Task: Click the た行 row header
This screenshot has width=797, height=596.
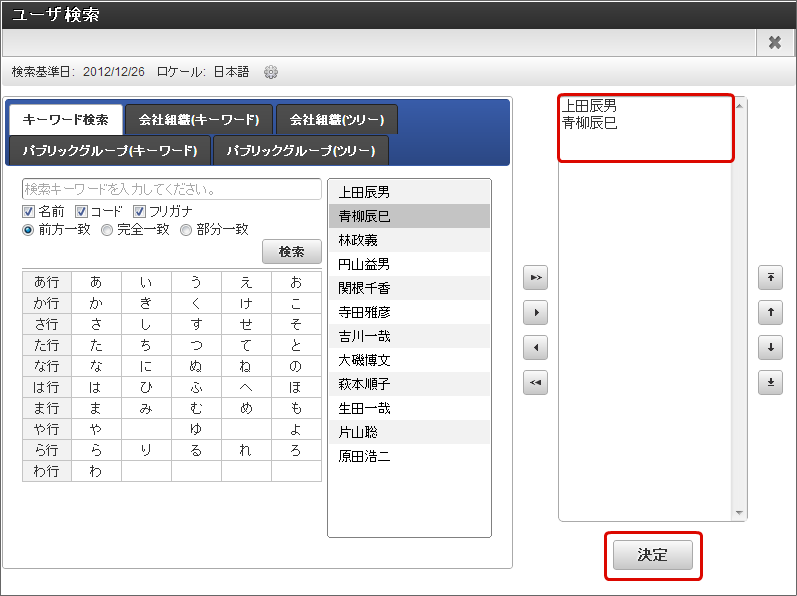Action: [46, 345]
